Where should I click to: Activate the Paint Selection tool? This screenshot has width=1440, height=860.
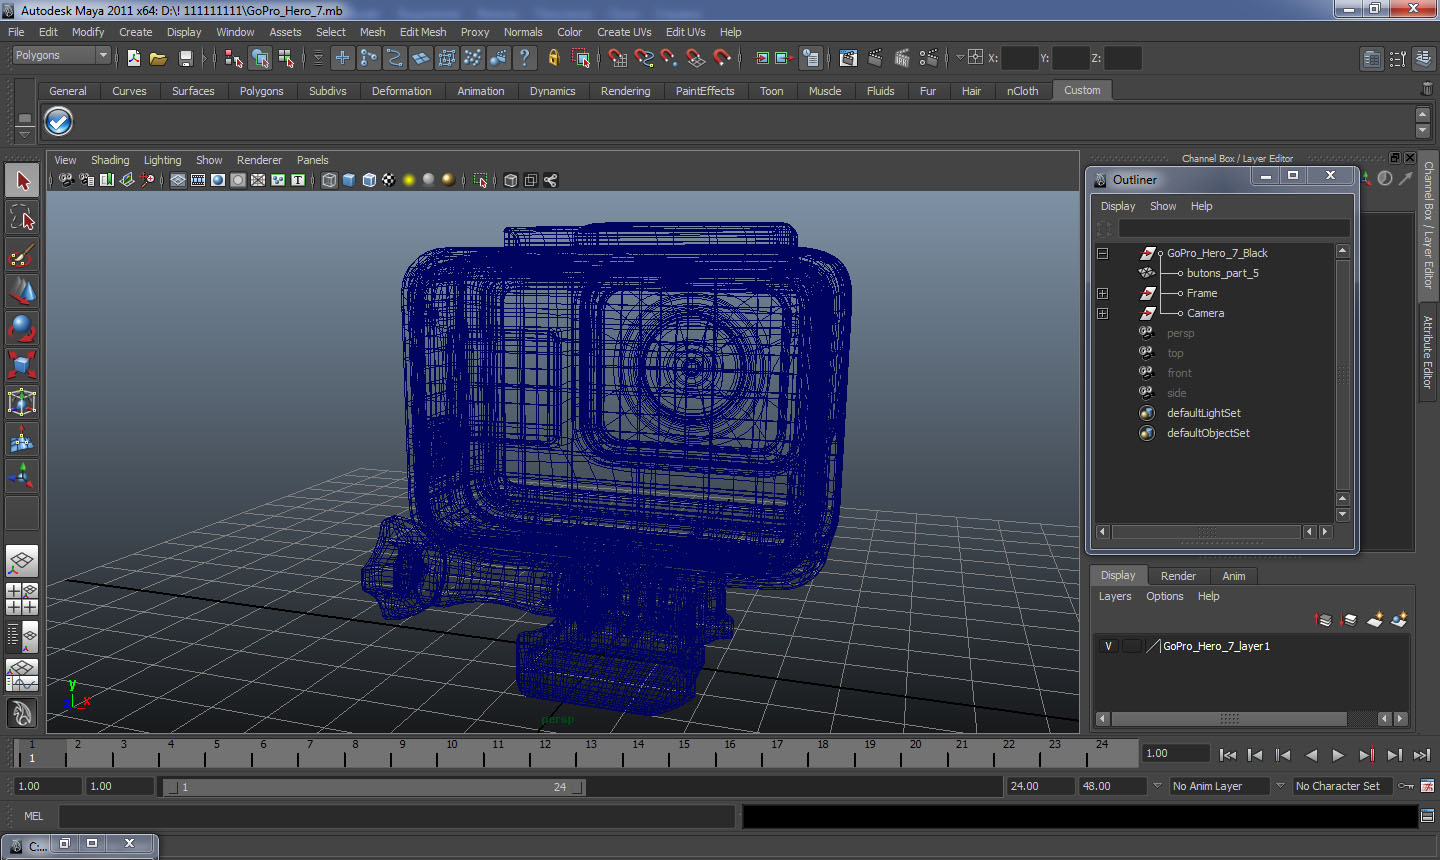click(x=22, y=255)
